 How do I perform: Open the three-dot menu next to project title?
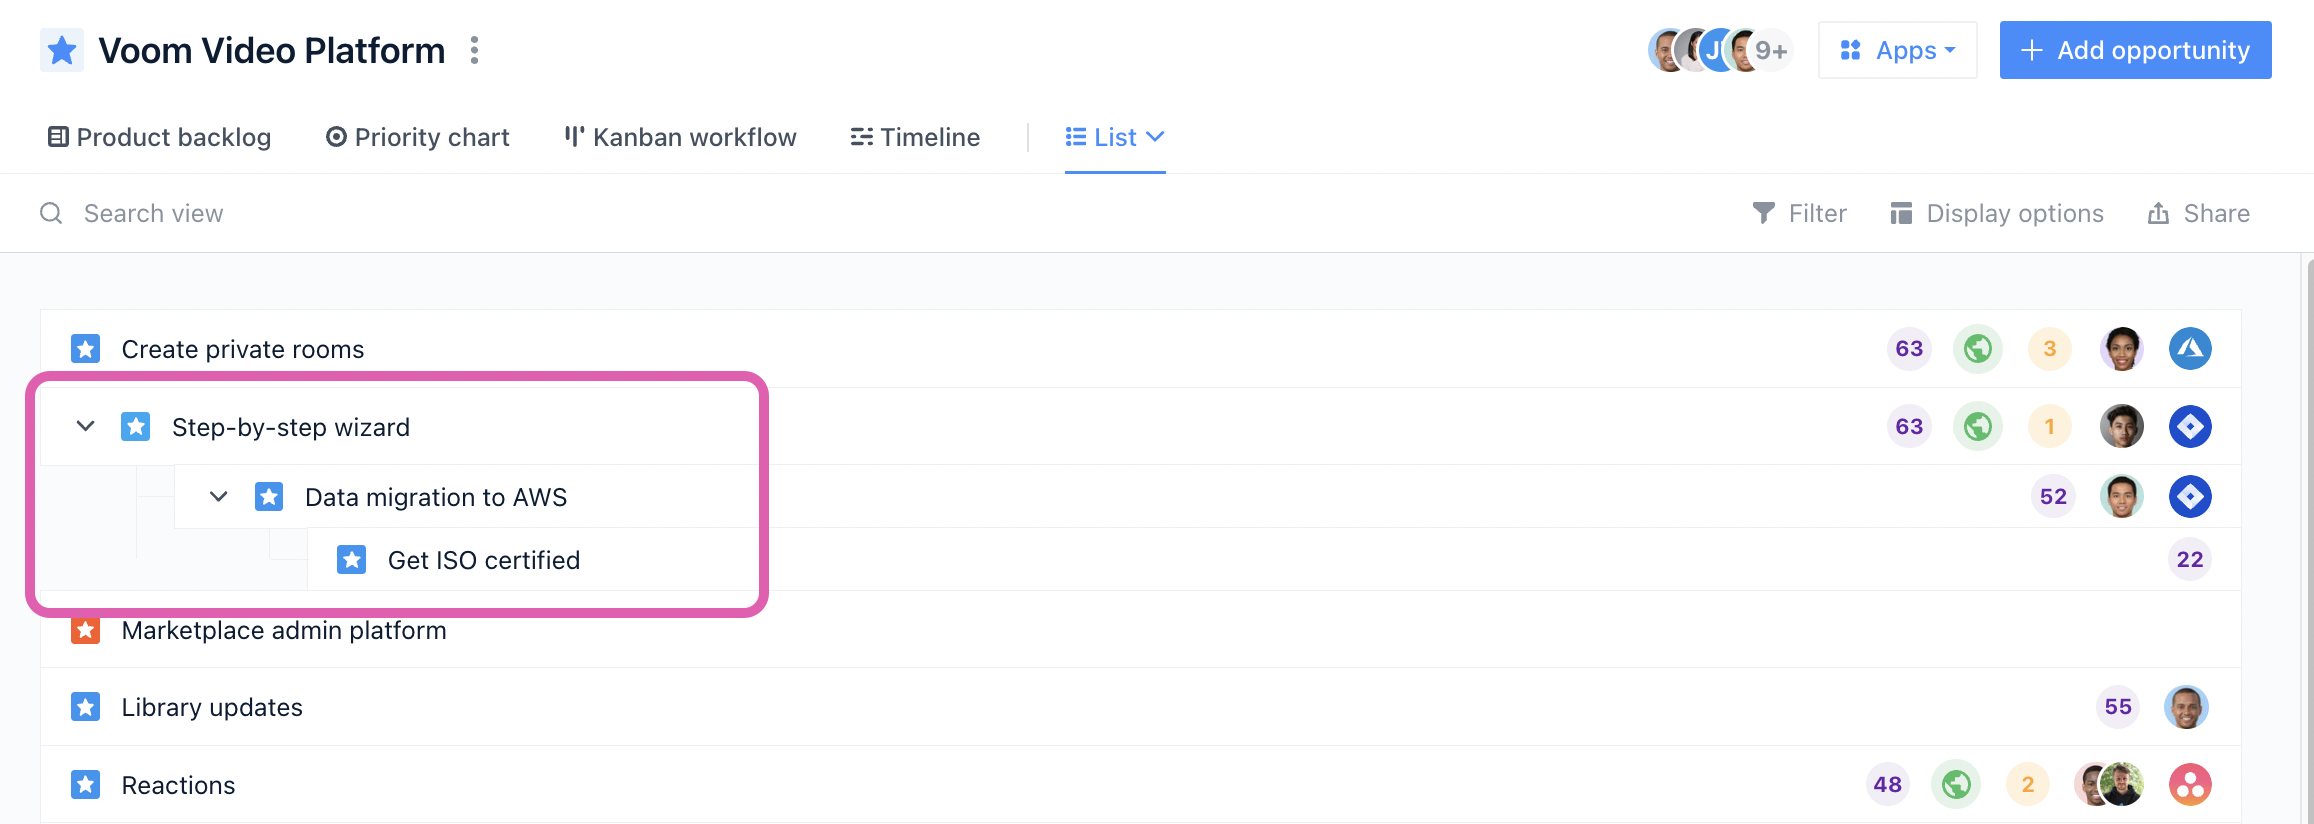pyautogui.click(x=474, y=50)
